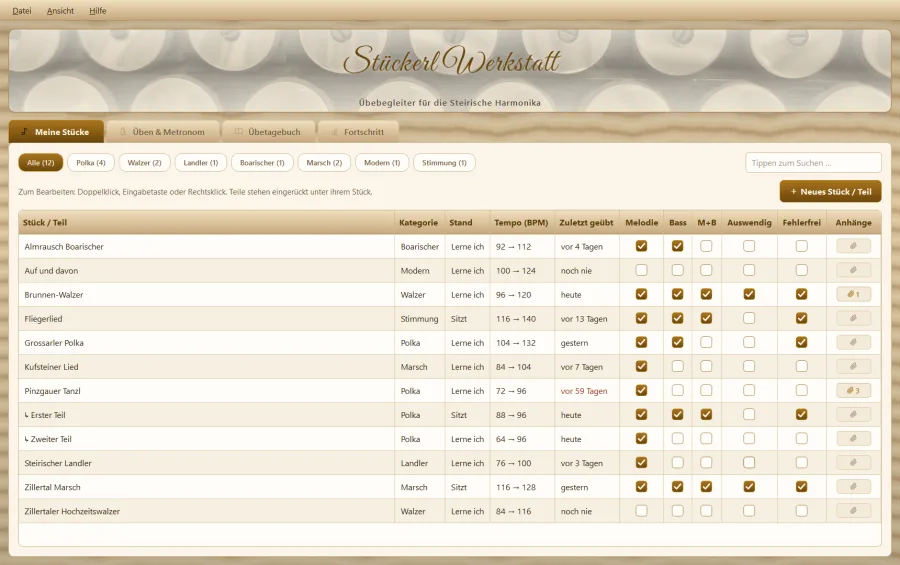The height and width of the screenshot is (565, 900).
Task: Open attachments for Zillertaler Hochzeitswalzer
Action: (x=854, y=511)
